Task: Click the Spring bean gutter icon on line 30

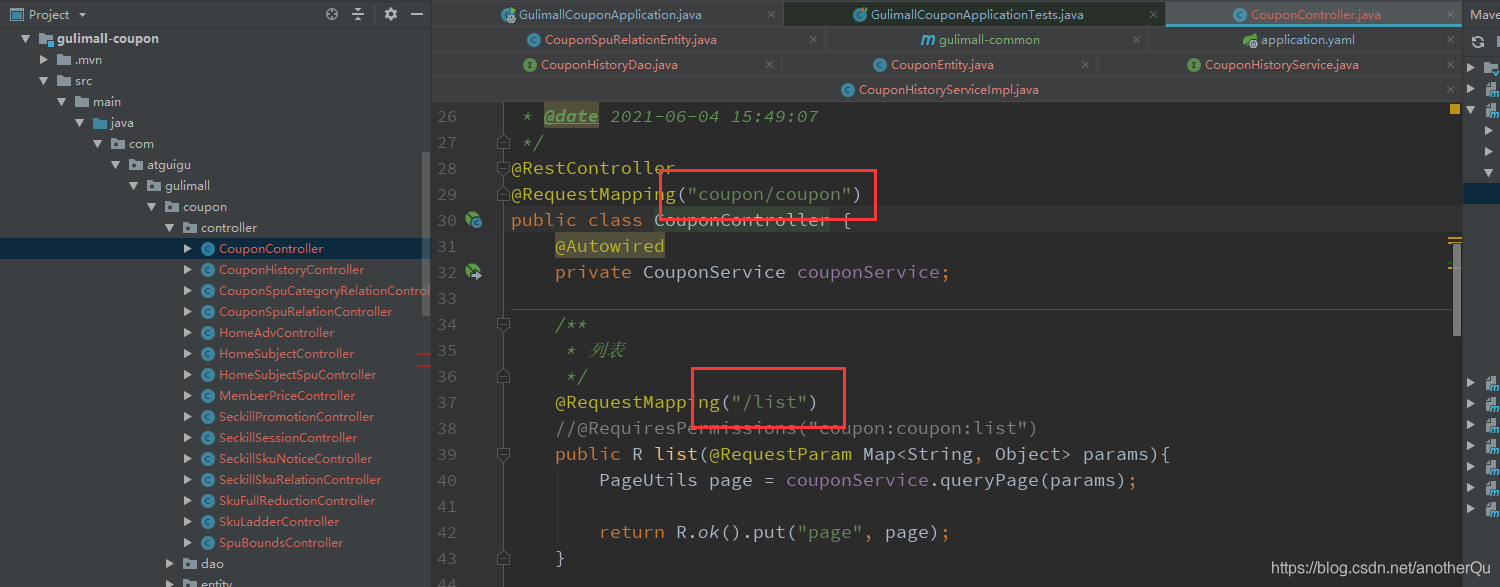Action: point(474,220)
